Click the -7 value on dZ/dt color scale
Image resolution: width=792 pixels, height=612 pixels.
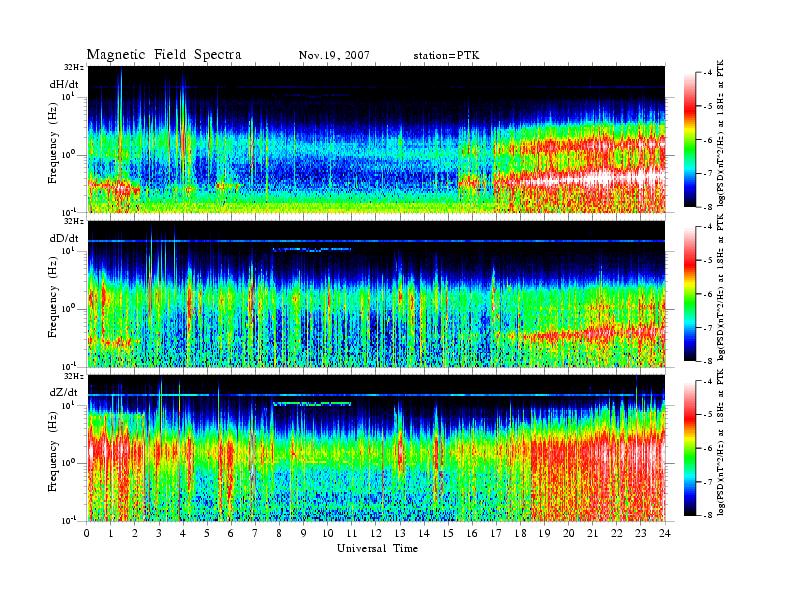[709, 482]
